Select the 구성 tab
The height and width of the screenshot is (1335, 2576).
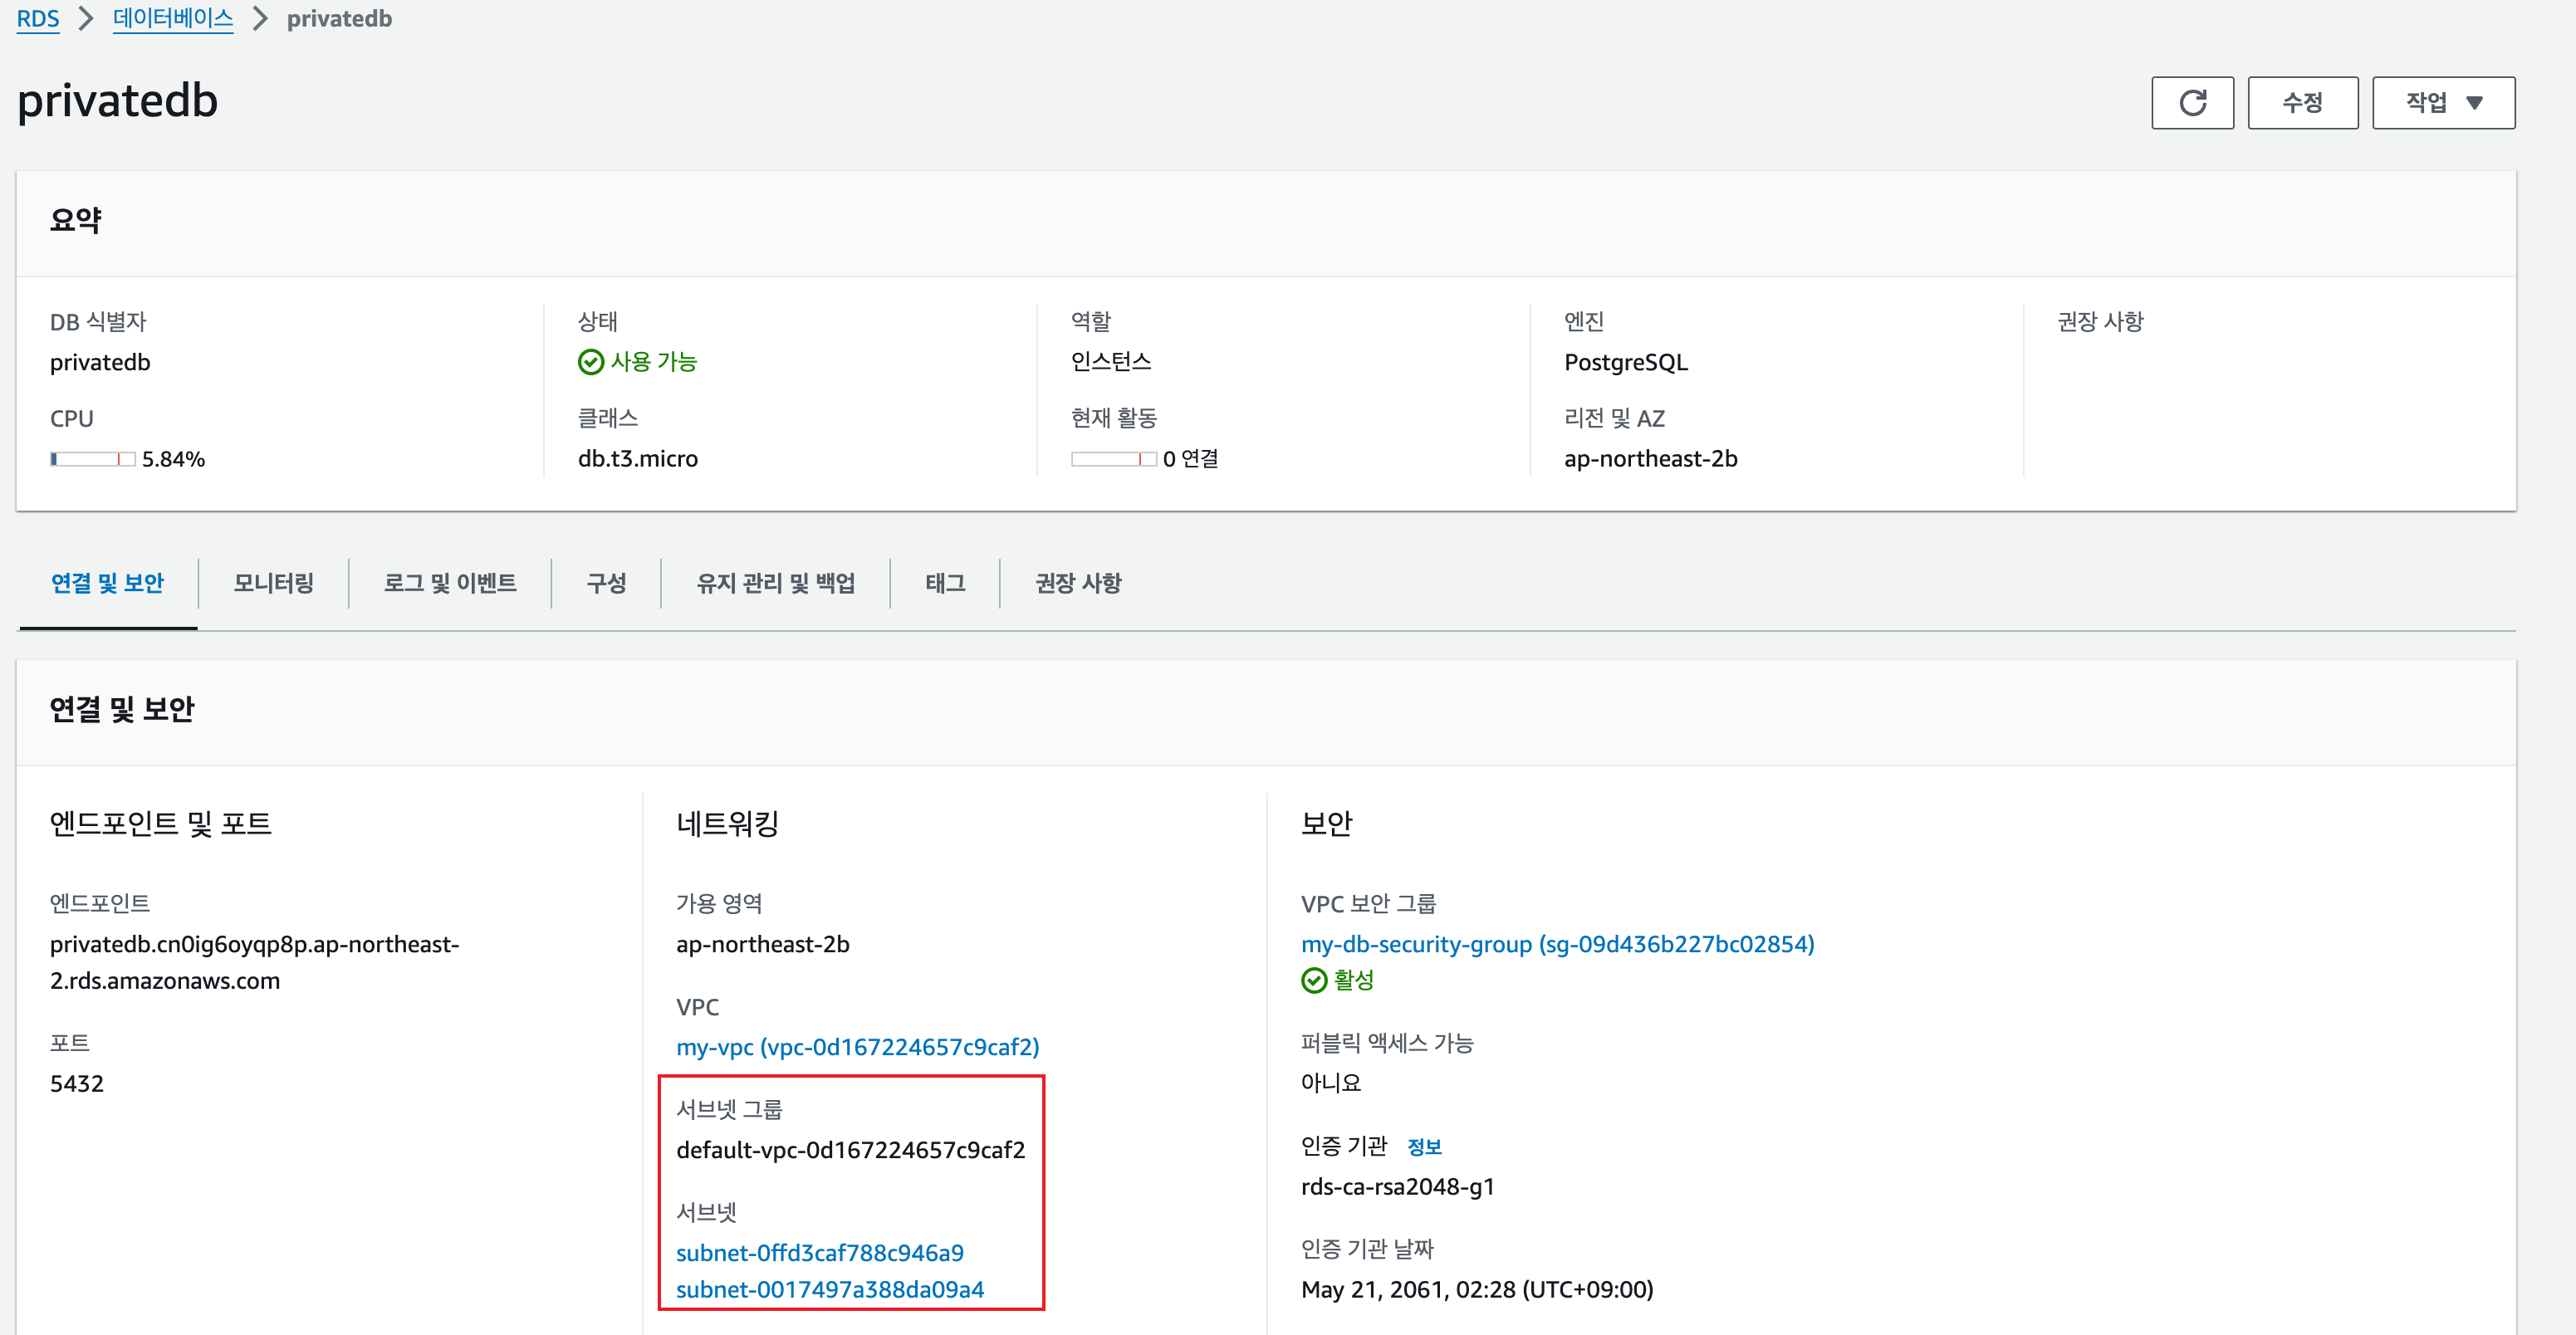[x=606, y=583]
